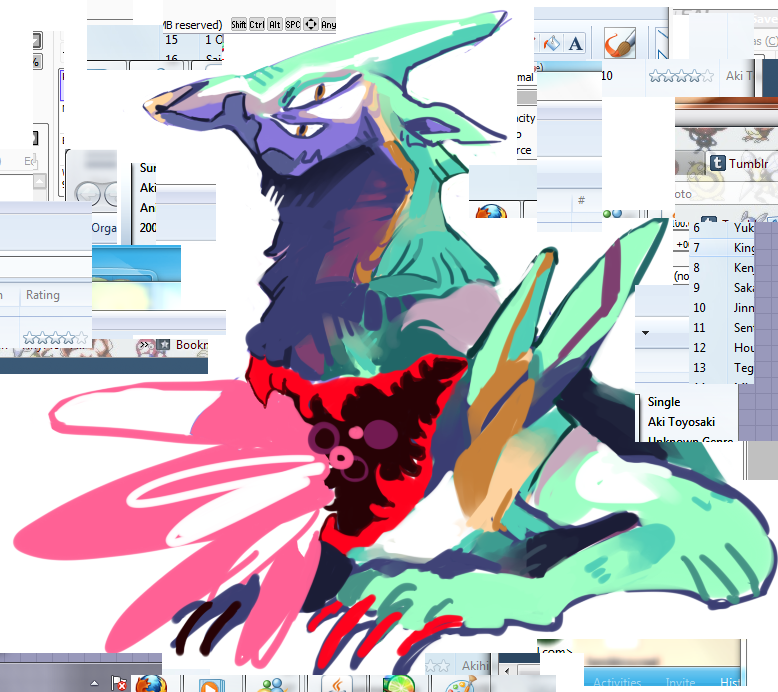This screenshot has width=778, height=692.
Task: Click the Tumblr bookmark link
Action: point(748,163)
